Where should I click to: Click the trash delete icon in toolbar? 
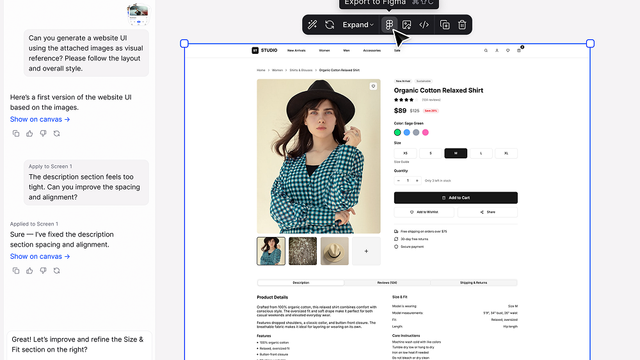point(462,25)
